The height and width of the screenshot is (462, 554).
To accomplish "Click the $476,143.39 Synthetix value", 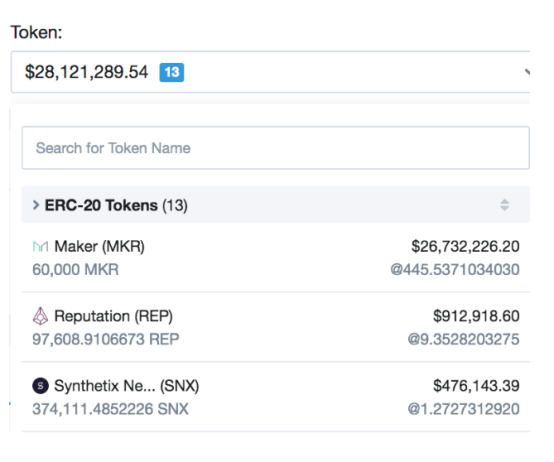I will 476,386.
